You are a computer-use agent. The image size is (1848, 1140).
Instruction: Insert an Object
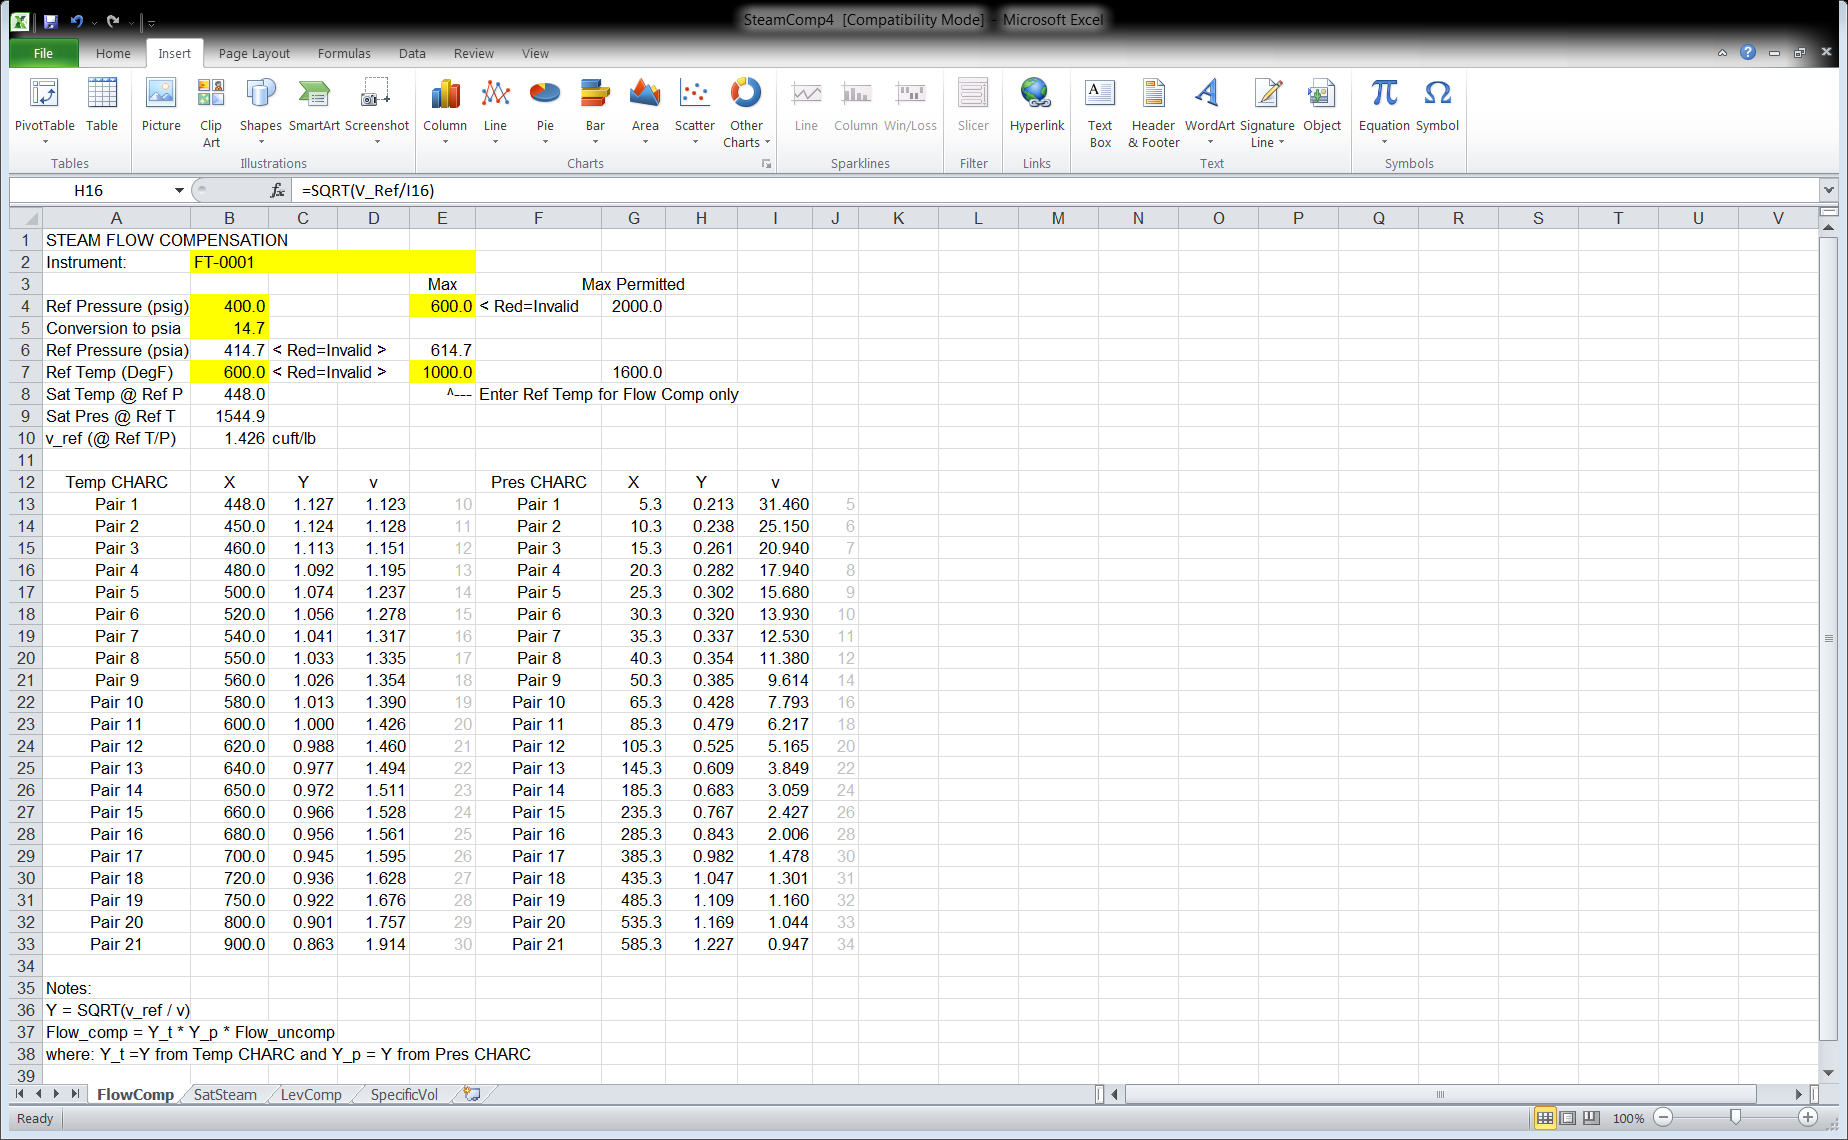pos(1322,105)
